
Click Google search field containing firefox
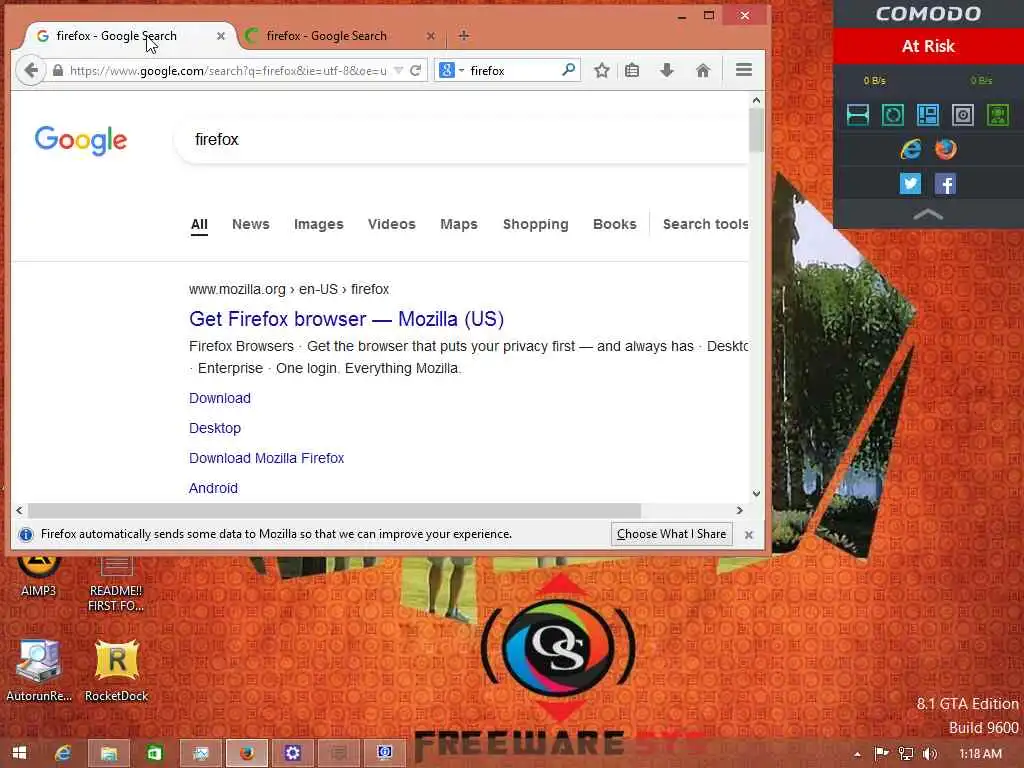460,140
